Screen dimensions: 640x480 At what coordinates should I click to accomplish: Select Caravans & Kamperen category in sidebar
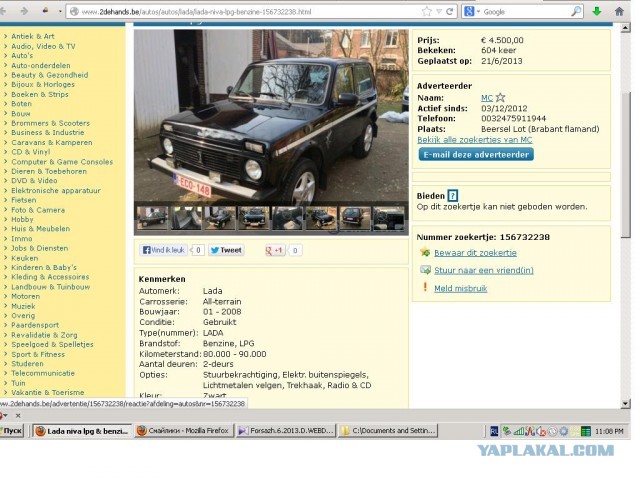point(53,141)
